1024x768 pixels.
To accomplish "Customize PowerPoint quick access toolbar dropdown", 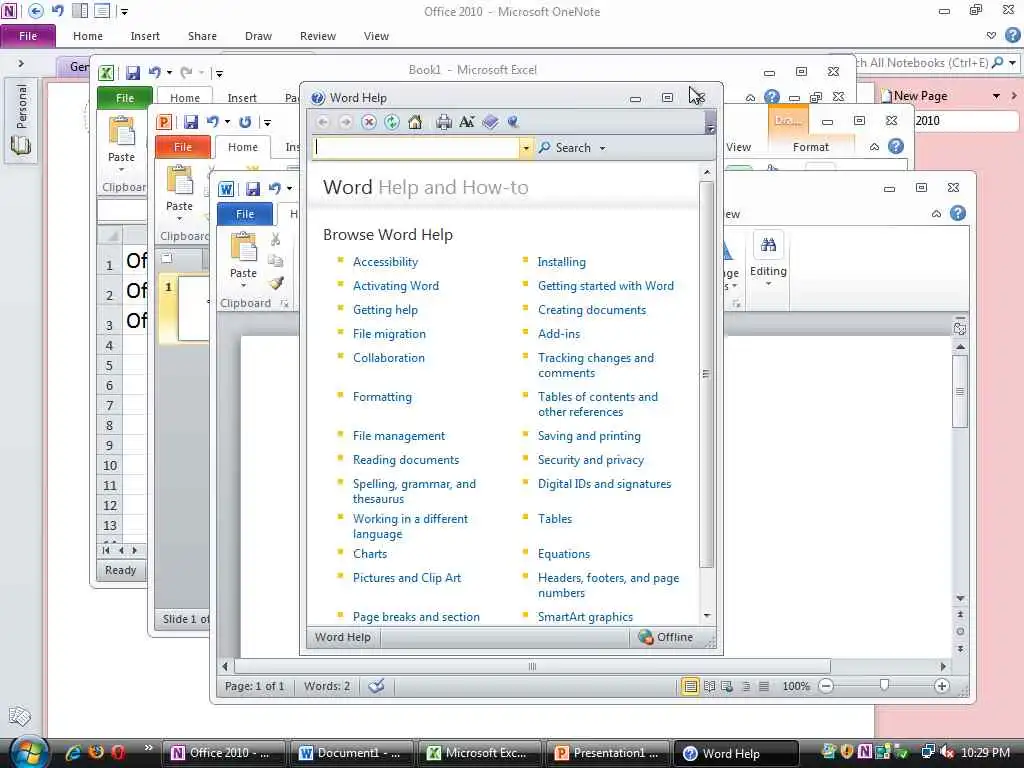I will (266, 122).
